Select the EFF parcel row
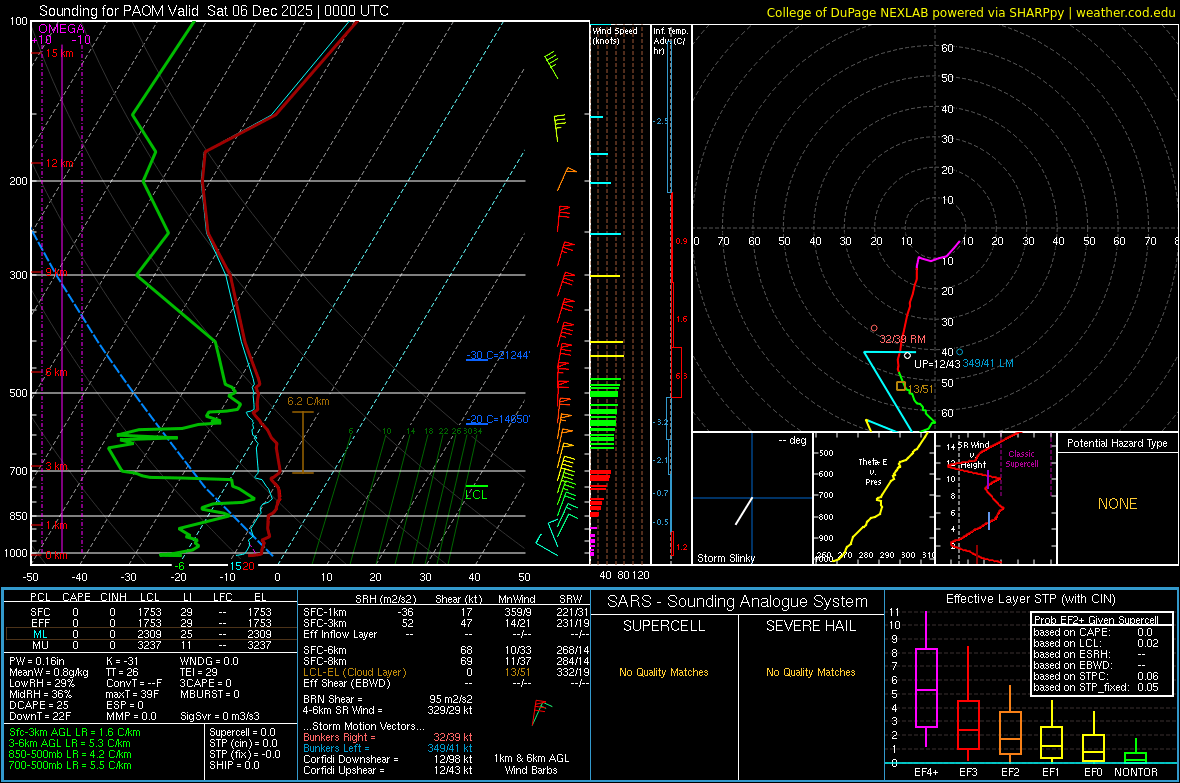The height and width of the screenshot is (783, 1180). pyautogui.click(x=151, y=623)
